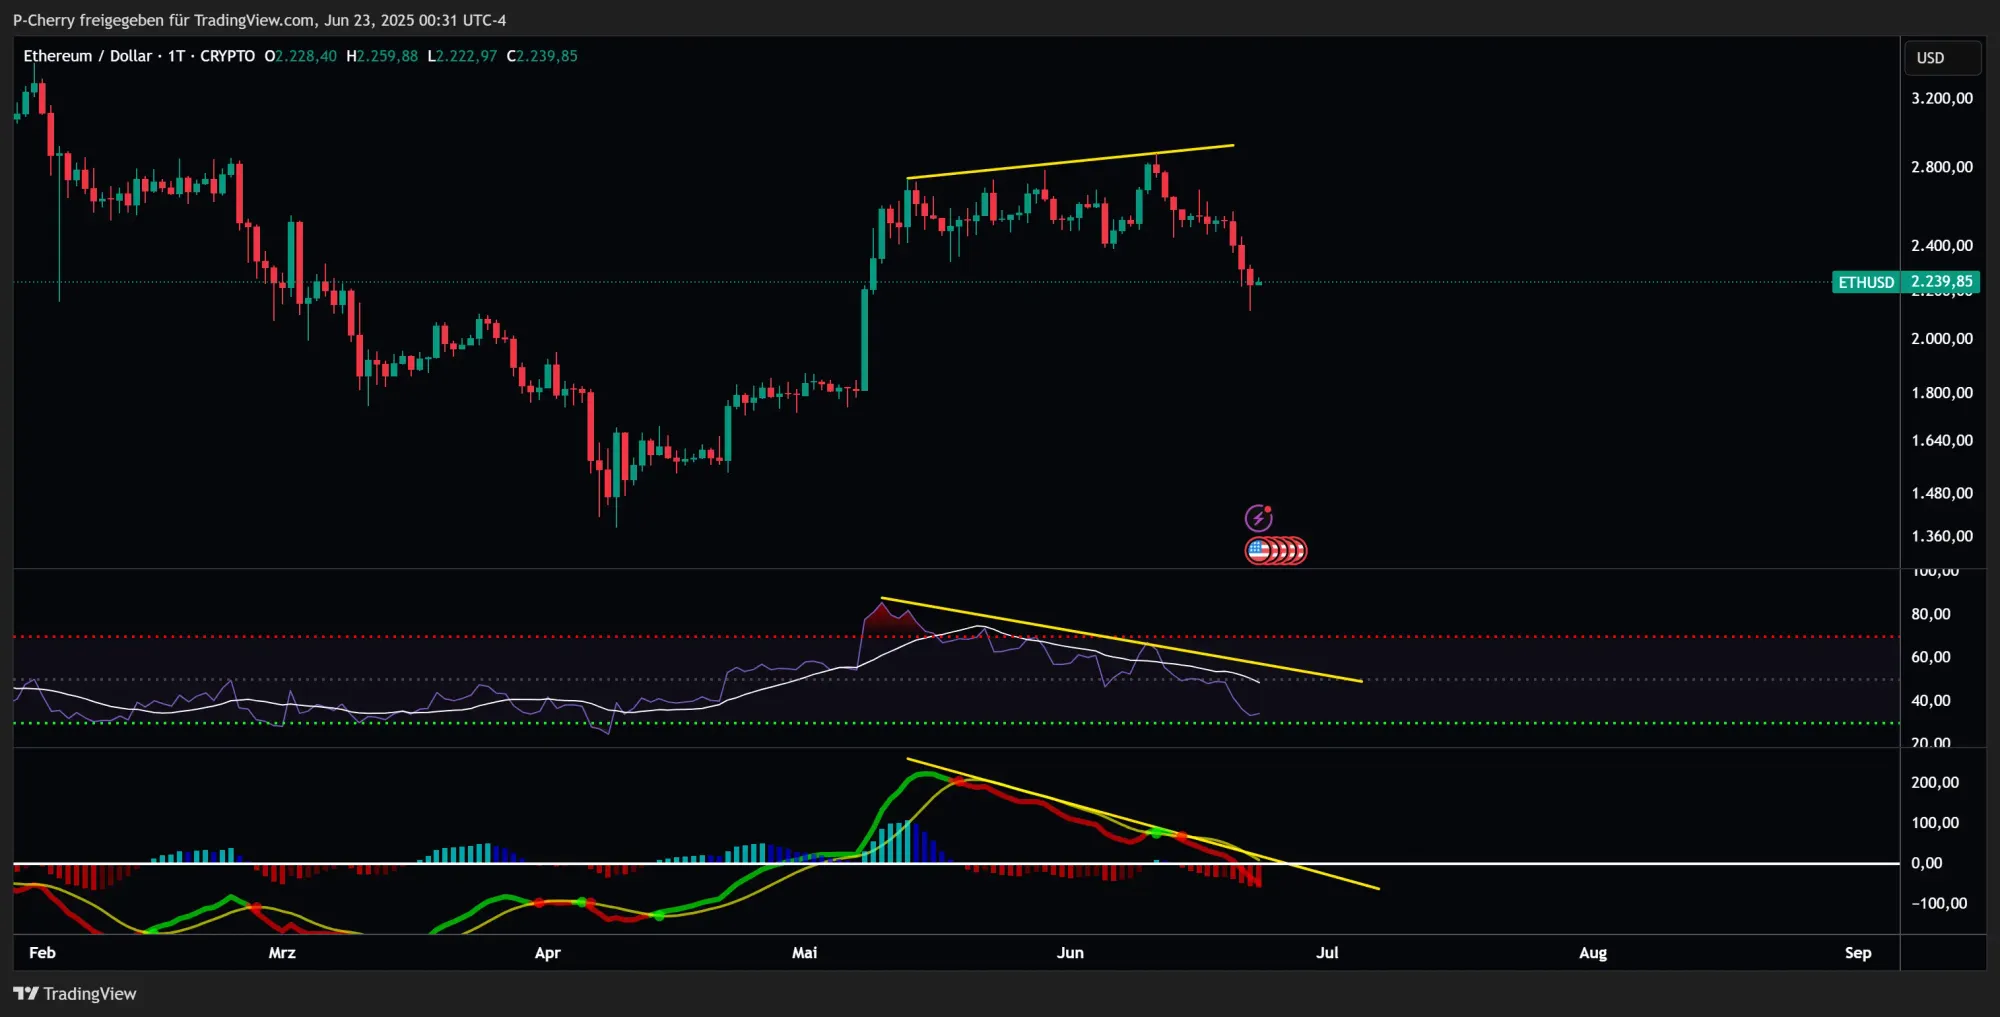This screenshot has width=2000, height=1017.
Task: Click the Mrz label on time axis
Action: (x=282, y=953)
